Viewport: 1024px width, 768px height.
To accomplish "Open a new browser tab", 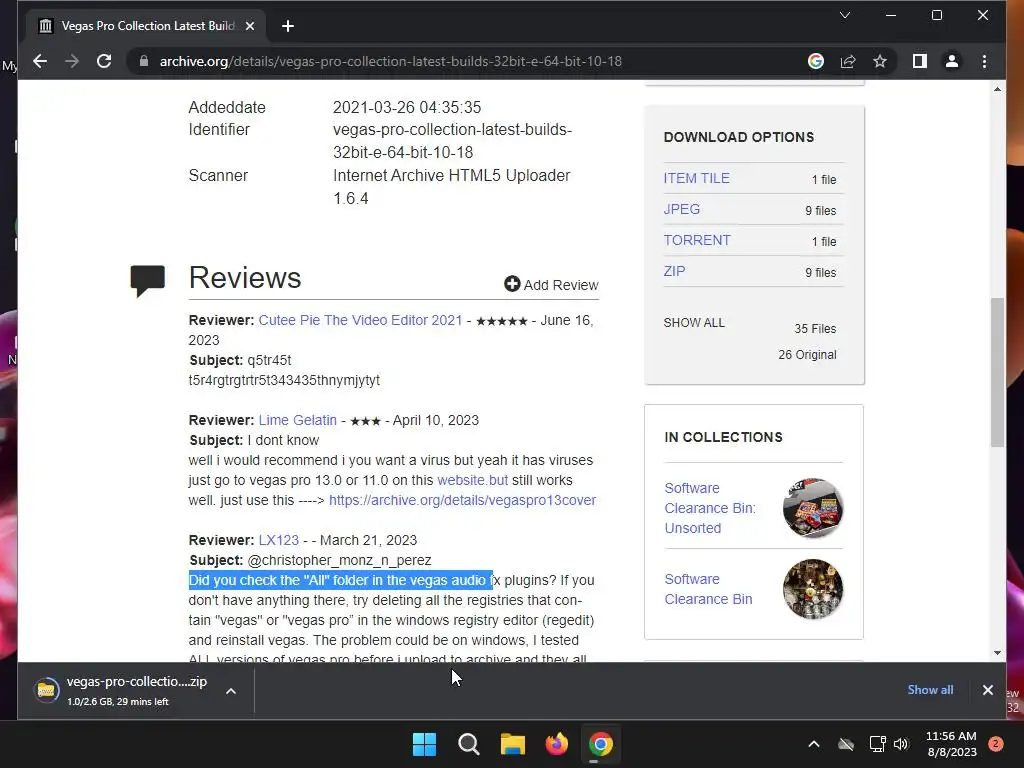I will pyautogui.click(x=288, y=26).
